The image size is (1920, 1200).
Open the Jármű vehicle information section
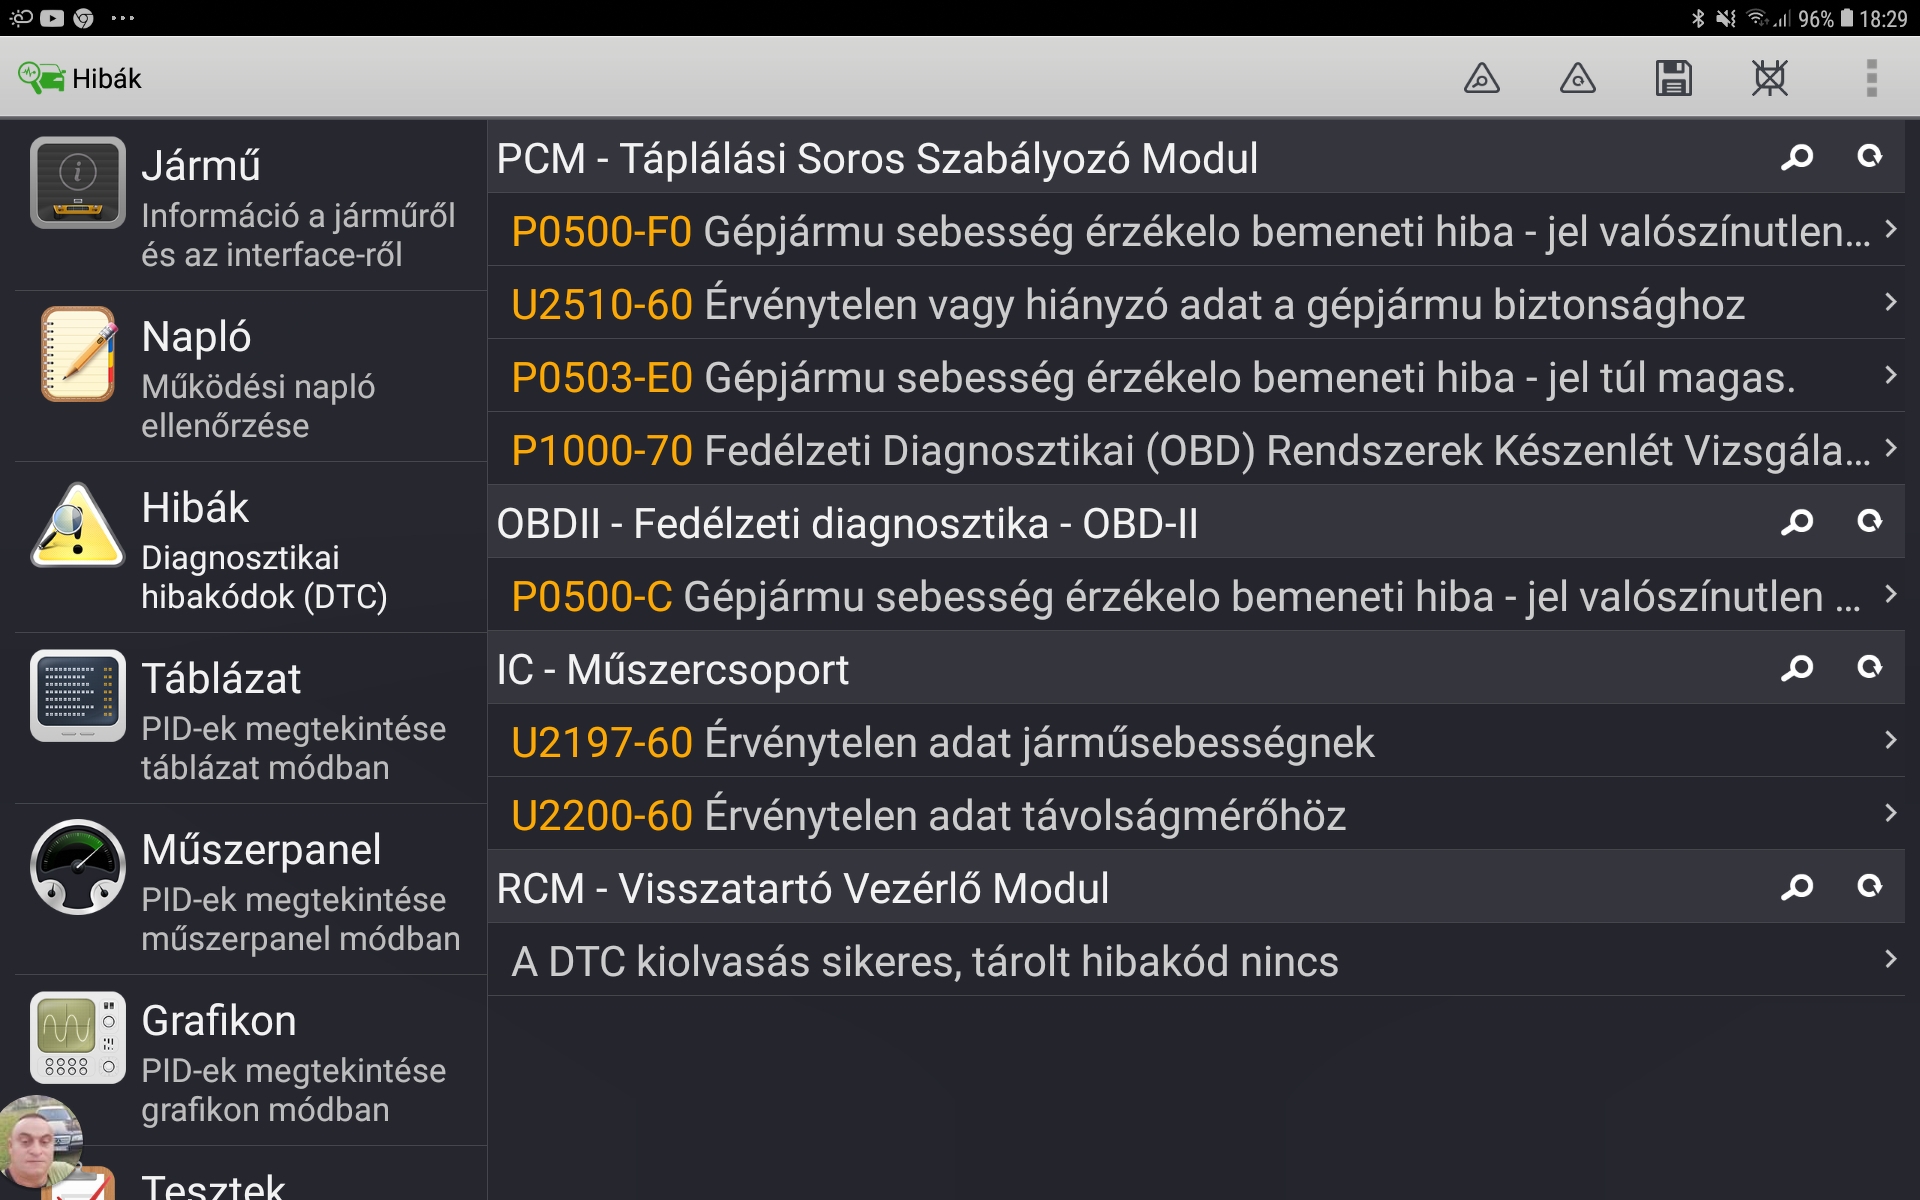tap(250, 206)
